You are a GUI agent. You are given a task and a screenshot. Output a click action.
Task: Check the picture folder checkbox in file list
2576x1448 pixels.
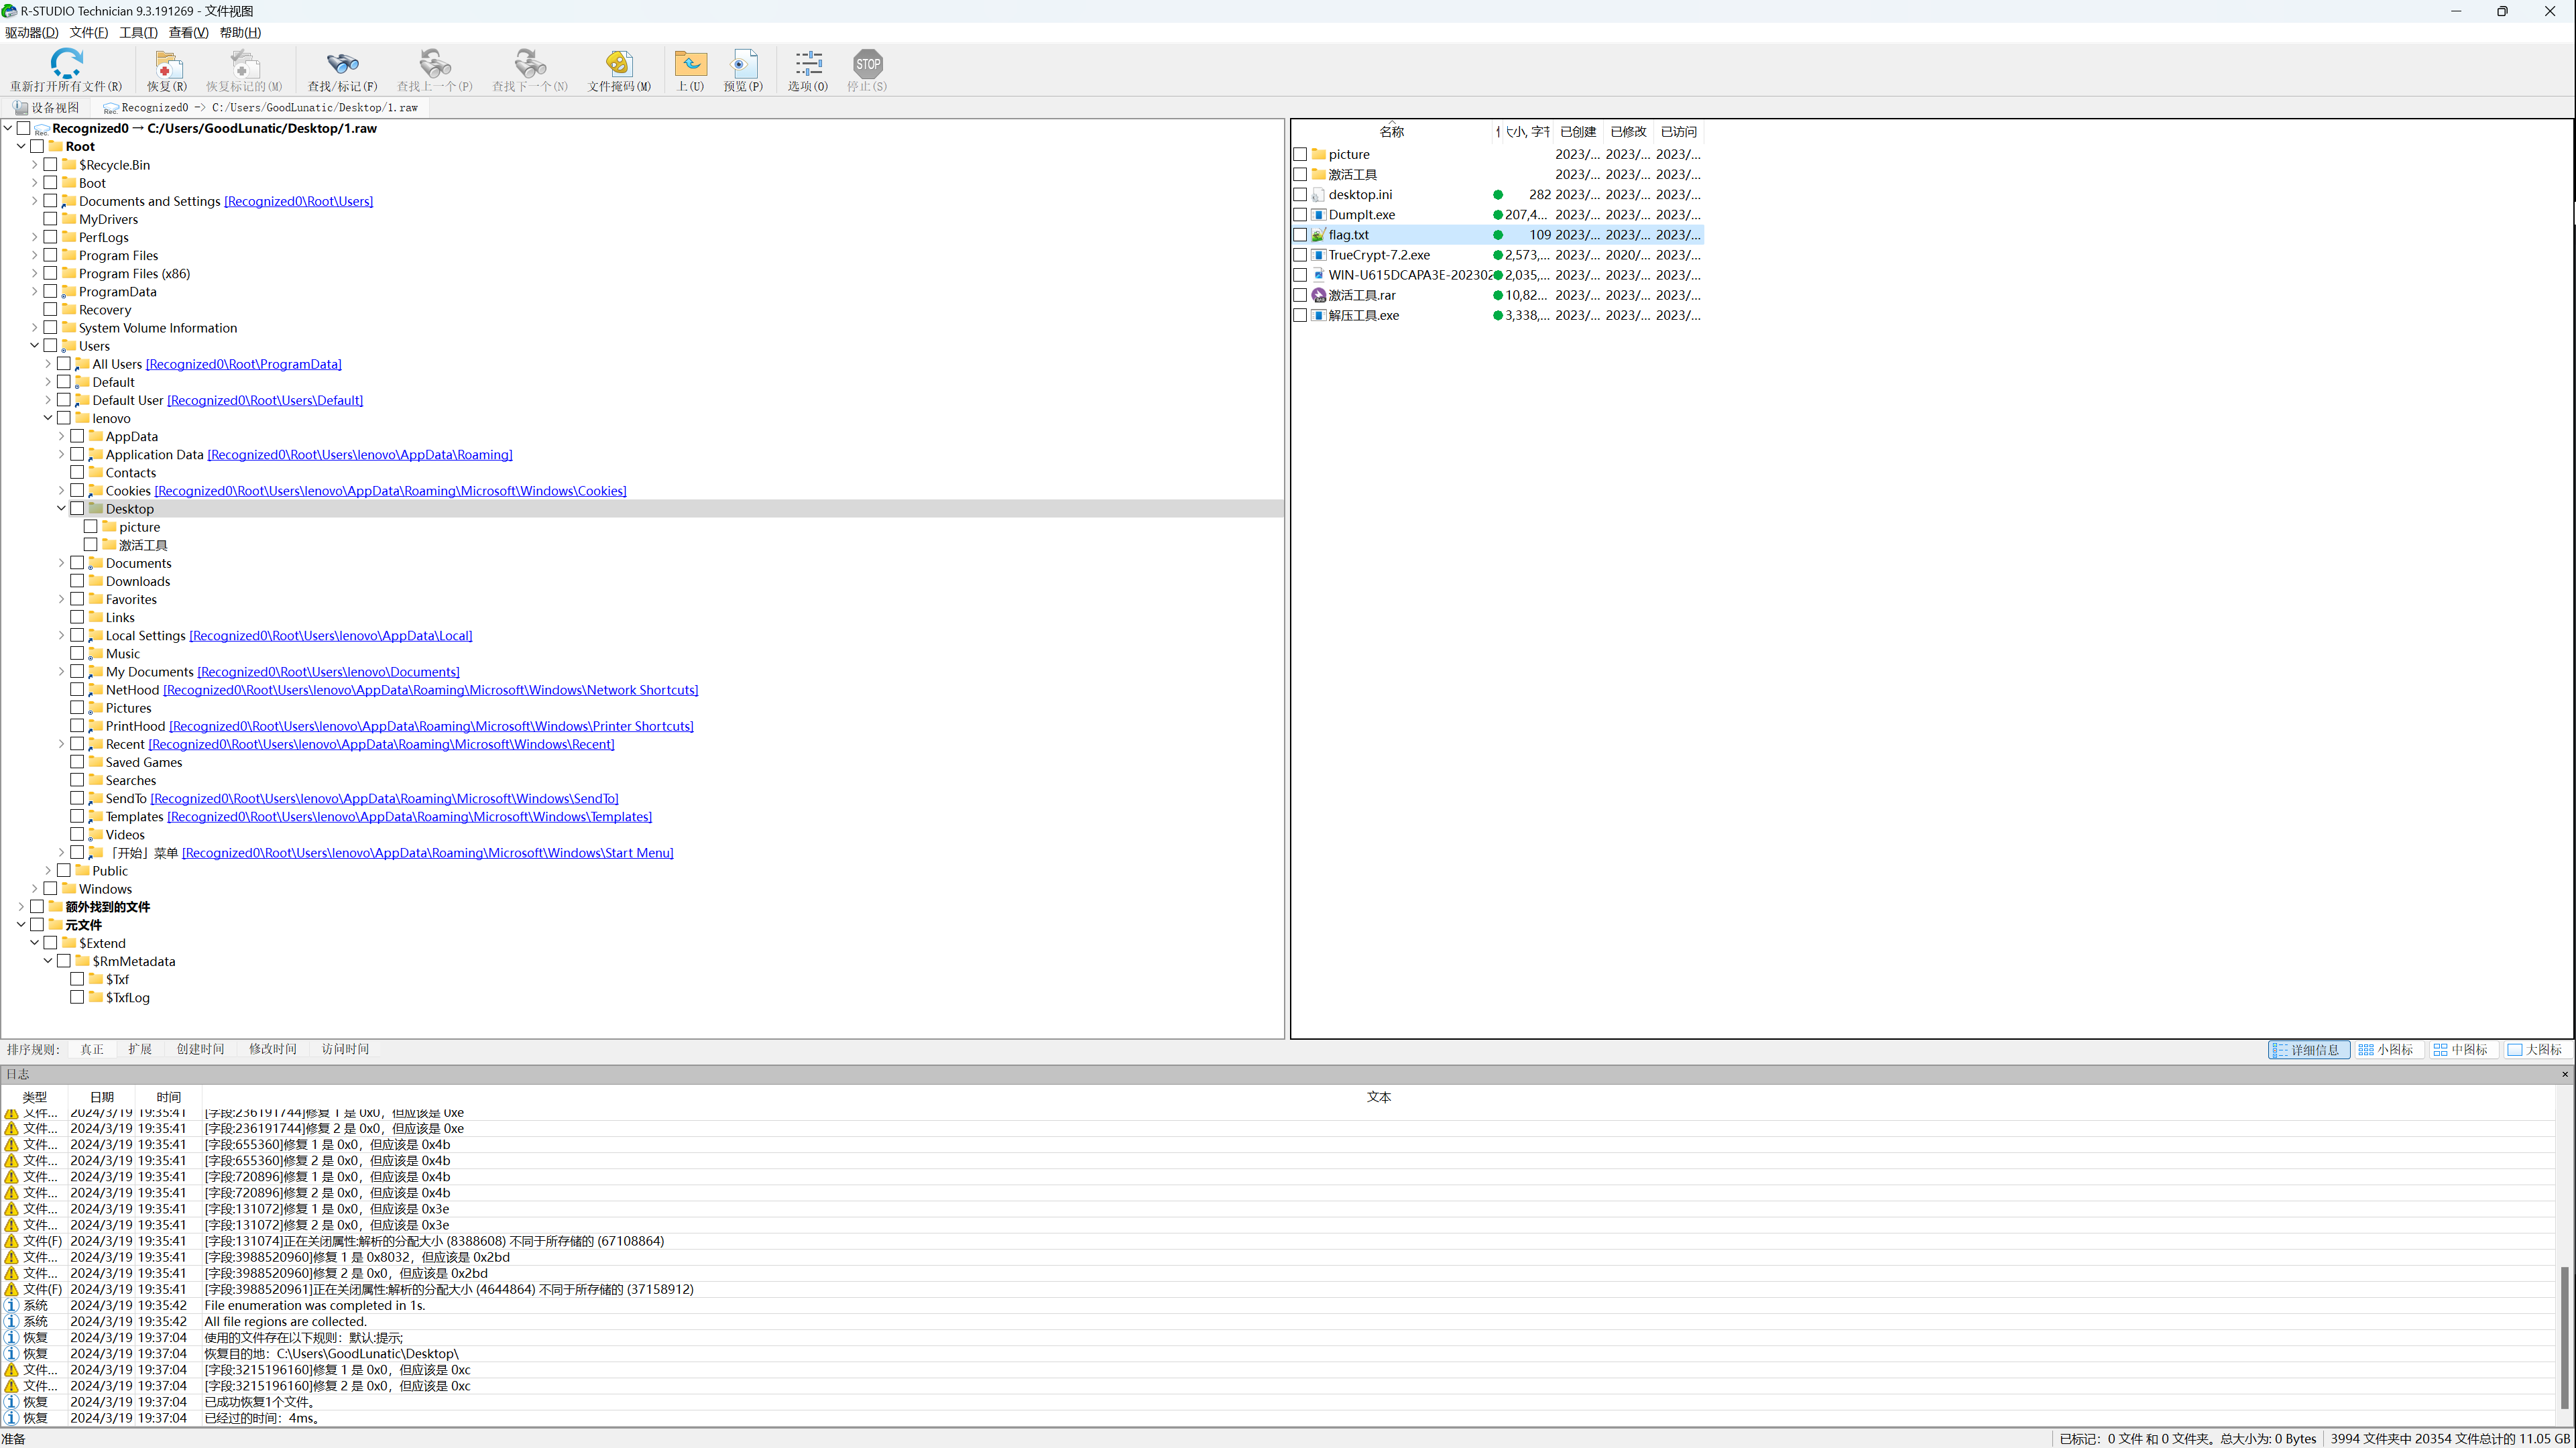1300,154
